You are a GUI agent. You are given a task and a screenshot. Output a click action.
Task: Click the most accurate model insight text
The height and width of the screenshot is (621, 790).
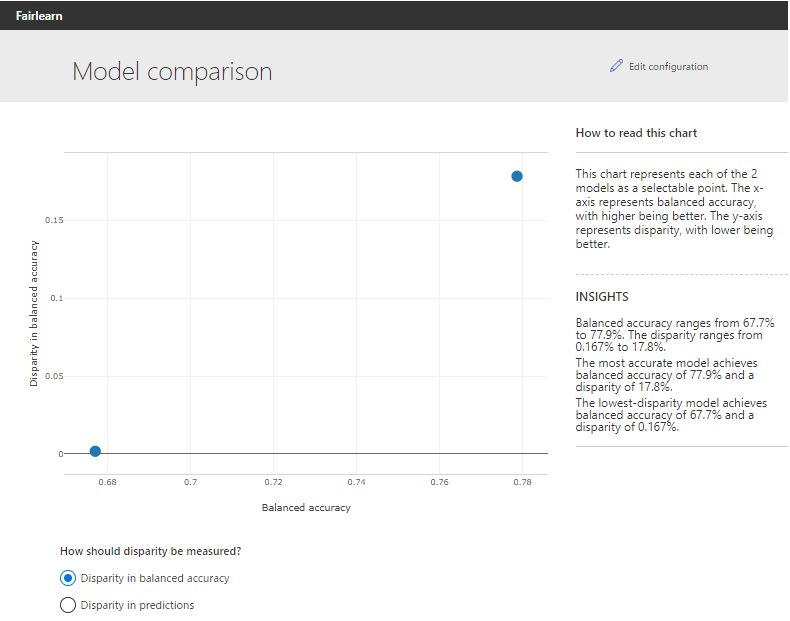666,375
